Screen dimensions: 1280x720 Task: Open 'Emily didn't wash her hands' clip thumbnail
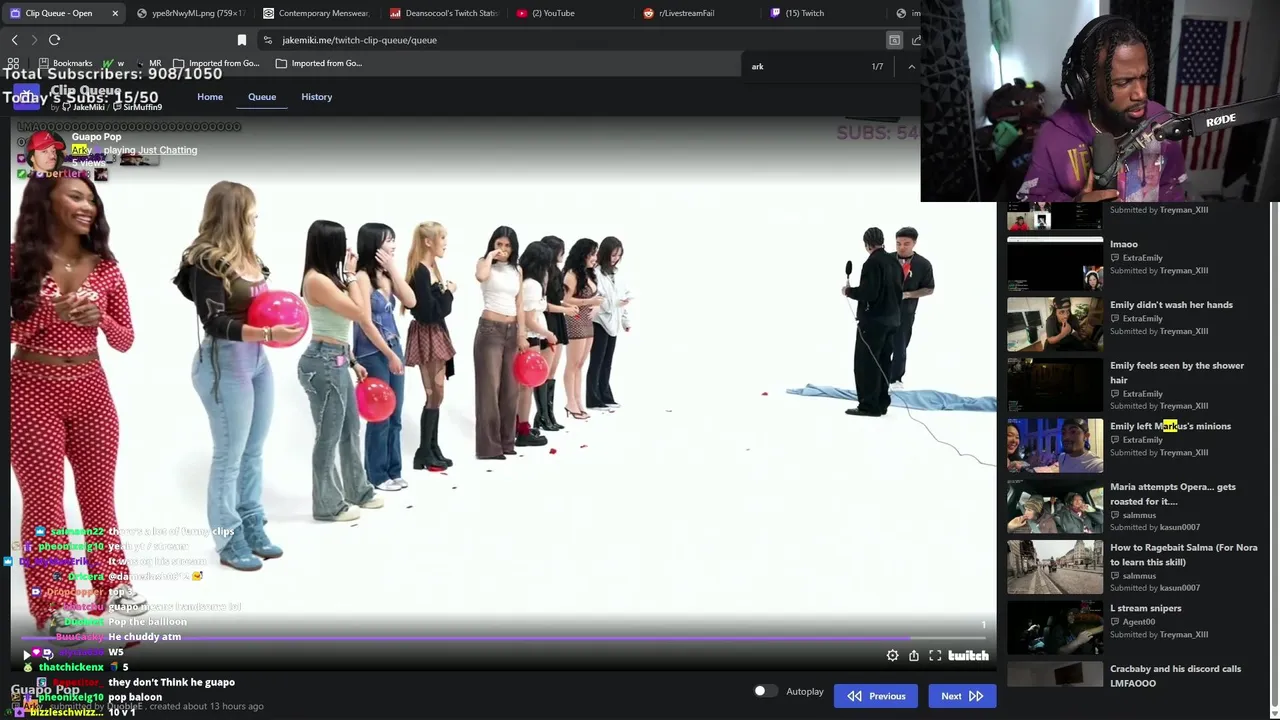[x=1055, y=324]
